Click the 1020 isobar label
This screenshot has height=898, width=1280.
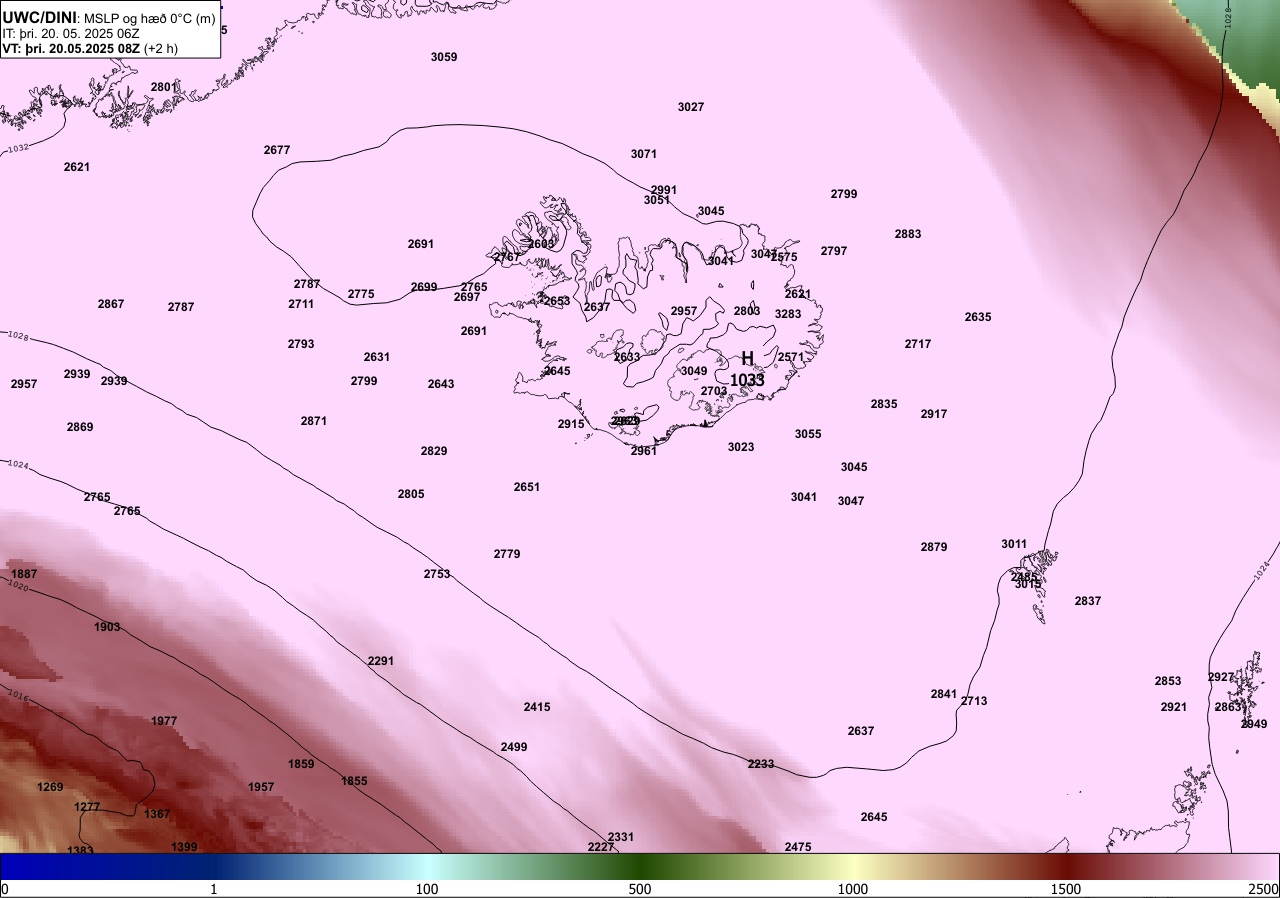click(18, 586)
